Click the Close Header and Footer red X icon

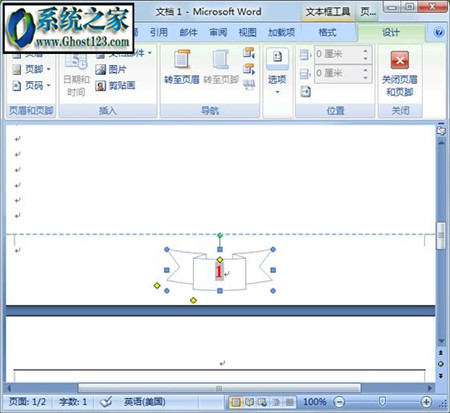pyautogui.click(x=399, y=60)
